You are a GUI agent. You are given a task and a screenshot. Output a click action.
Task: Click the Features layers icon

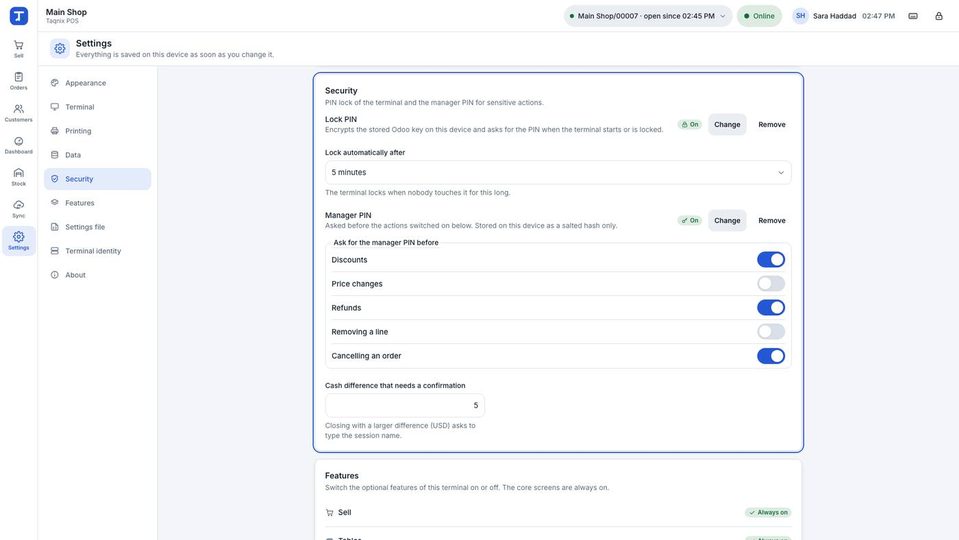(x=54, y=202)
